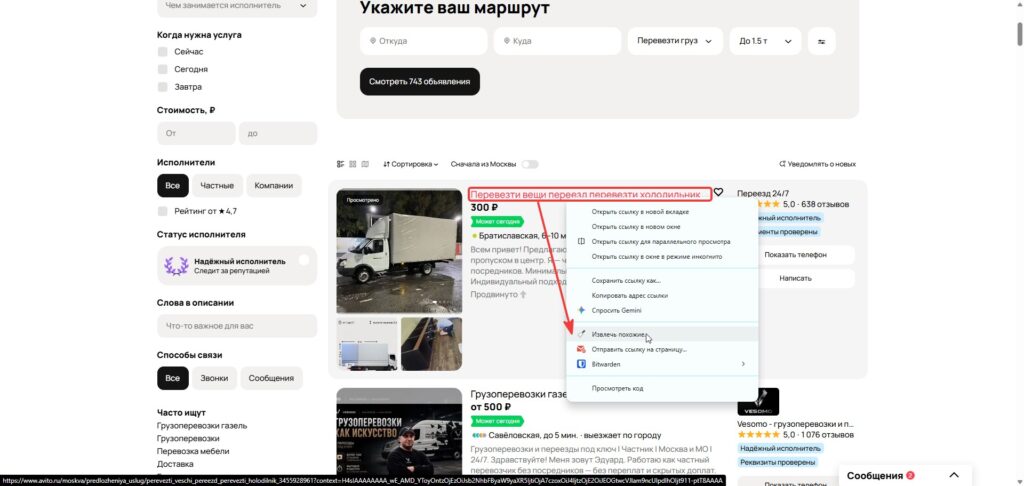This screenshot has width=1024, height=486.
Task: Click 'Что-то важное для вас' field
Action: click(237, 326)
